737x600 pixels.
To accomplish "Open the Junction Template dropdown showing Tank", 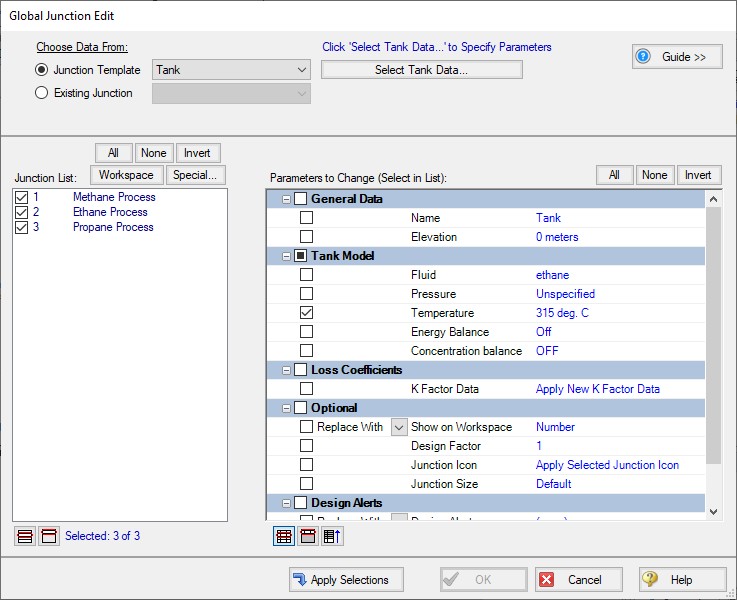I will (302, 70).
